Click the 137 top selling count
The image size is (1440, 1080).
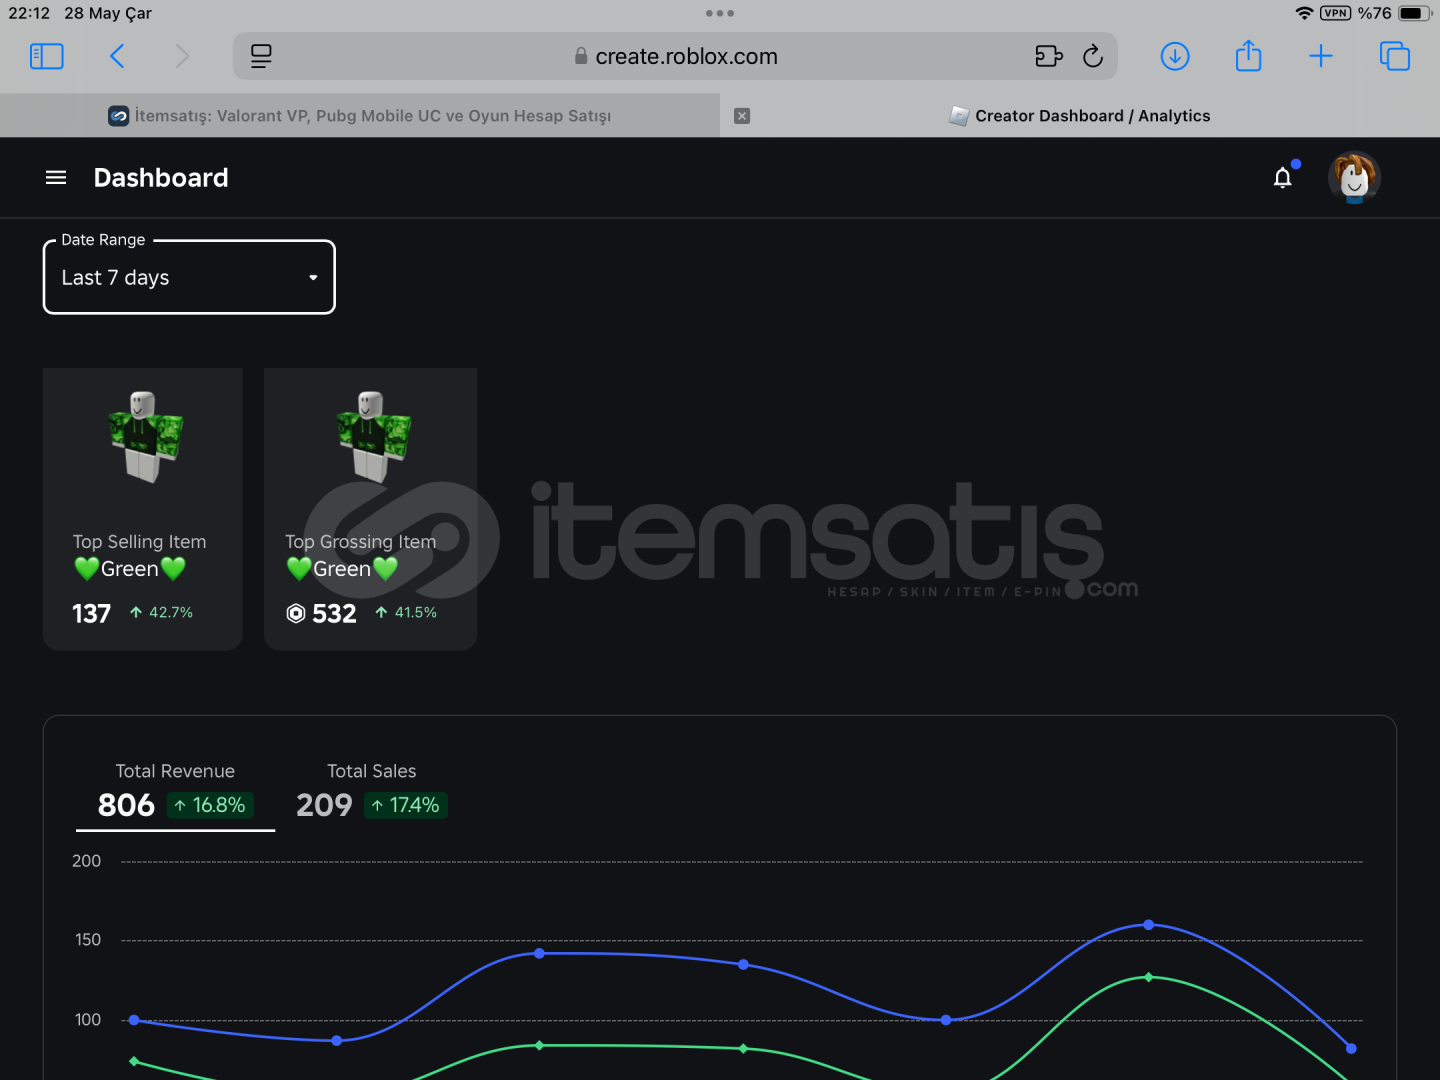pyautogui.click(x=92, y=613)
